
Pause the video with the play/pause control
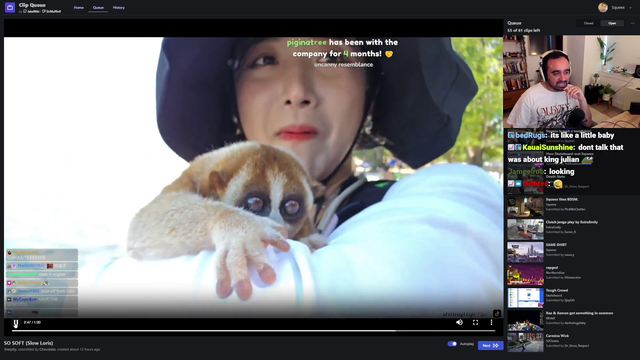click(16, 323)
